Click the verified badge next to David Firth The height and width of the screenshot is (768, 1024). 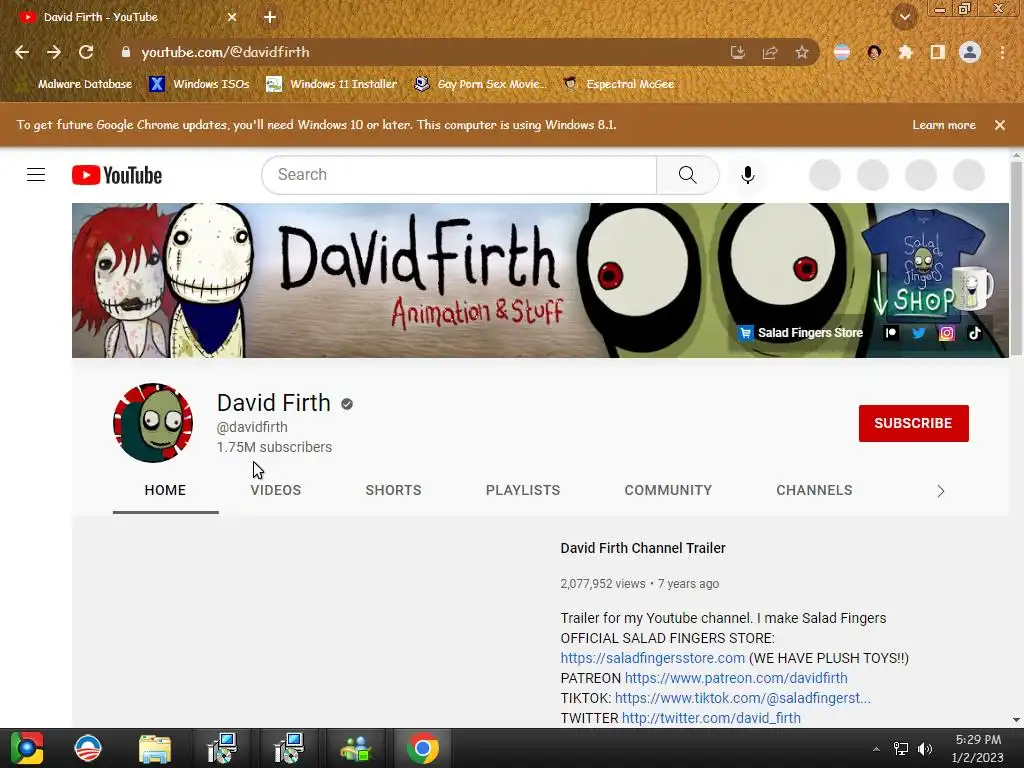[347, 404]
